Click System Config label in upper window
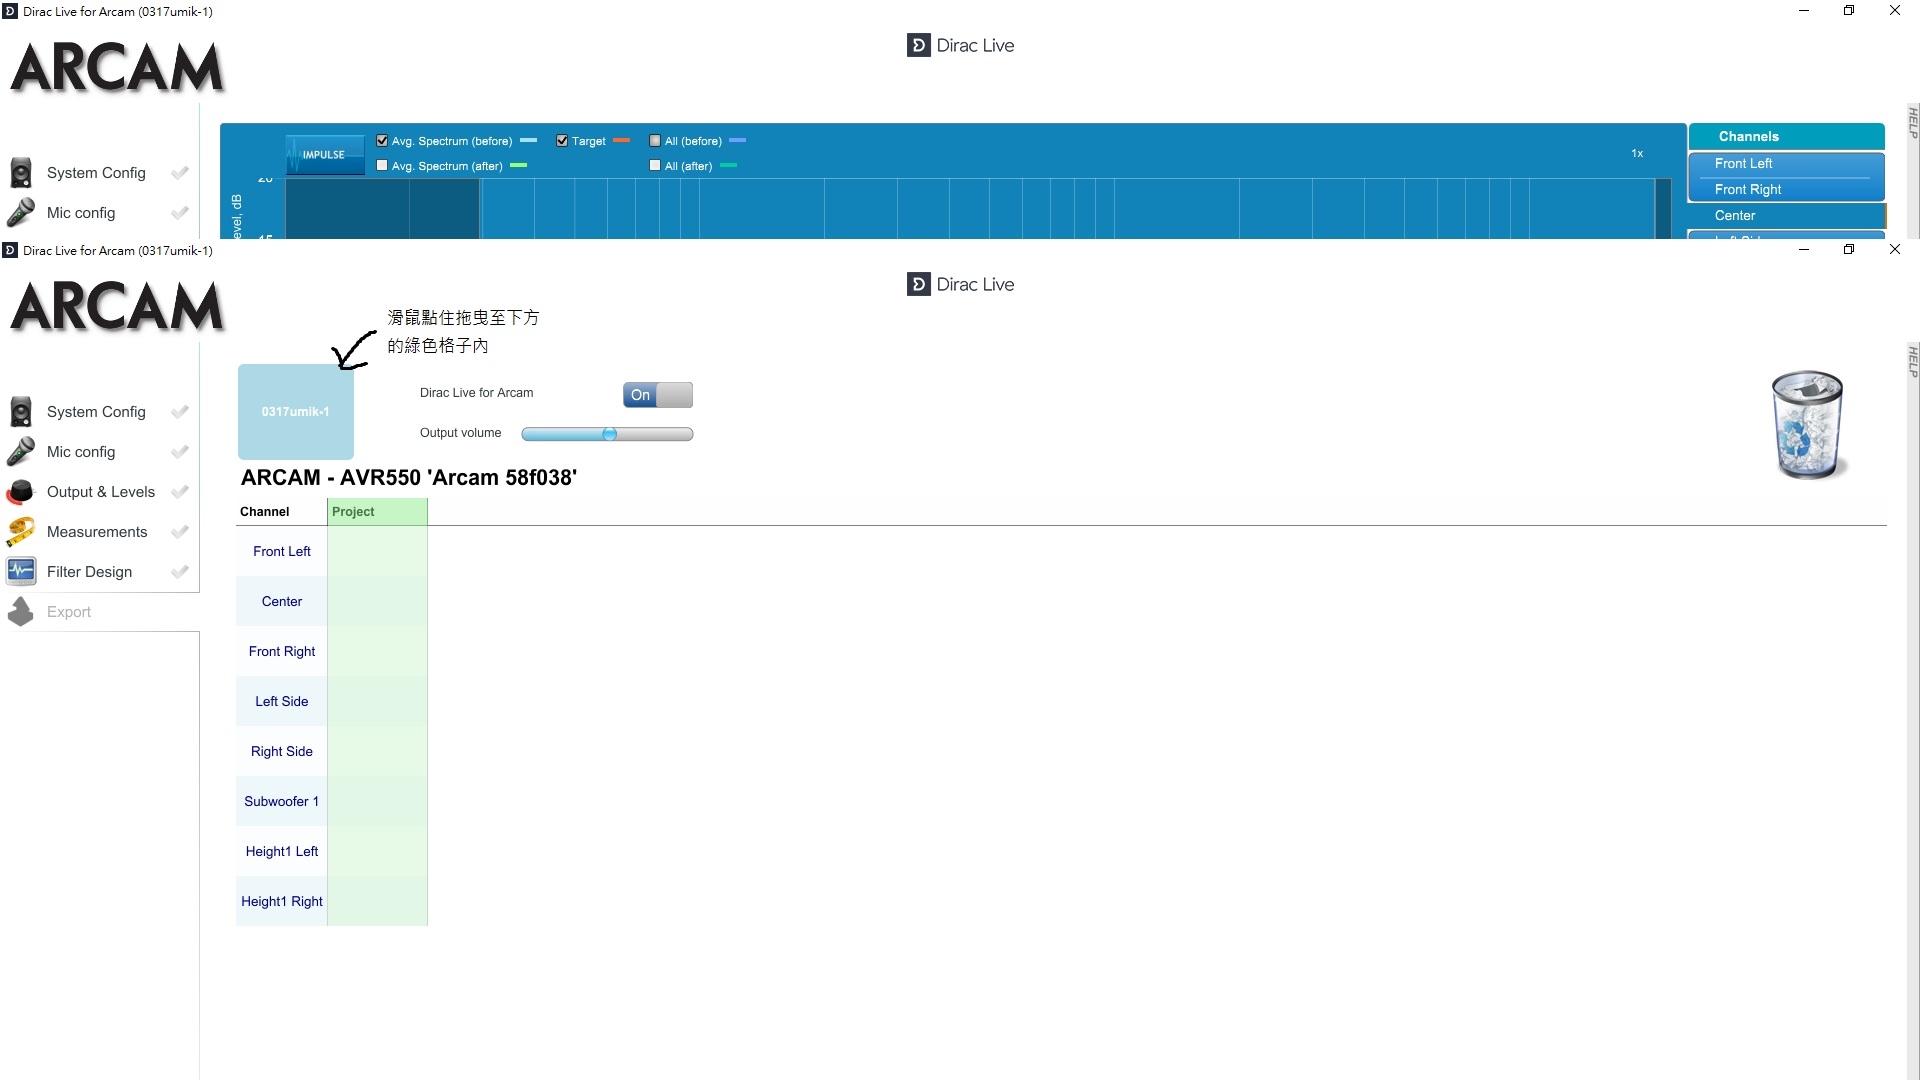 [96, 173]
